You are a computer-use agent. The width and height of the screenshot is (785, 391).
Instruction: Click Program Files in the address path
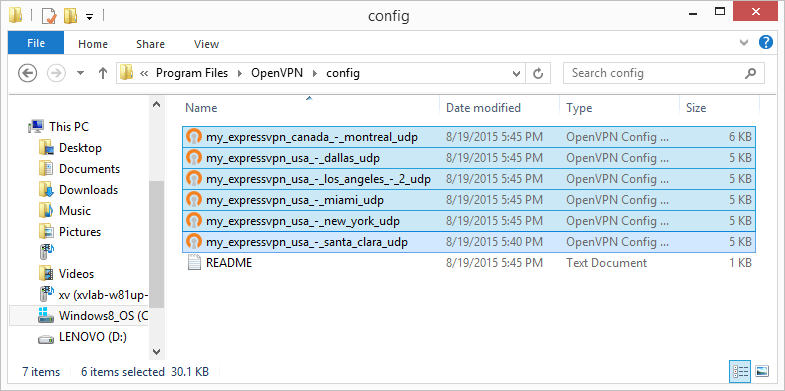pyautogui.click(x=192, y=73)
